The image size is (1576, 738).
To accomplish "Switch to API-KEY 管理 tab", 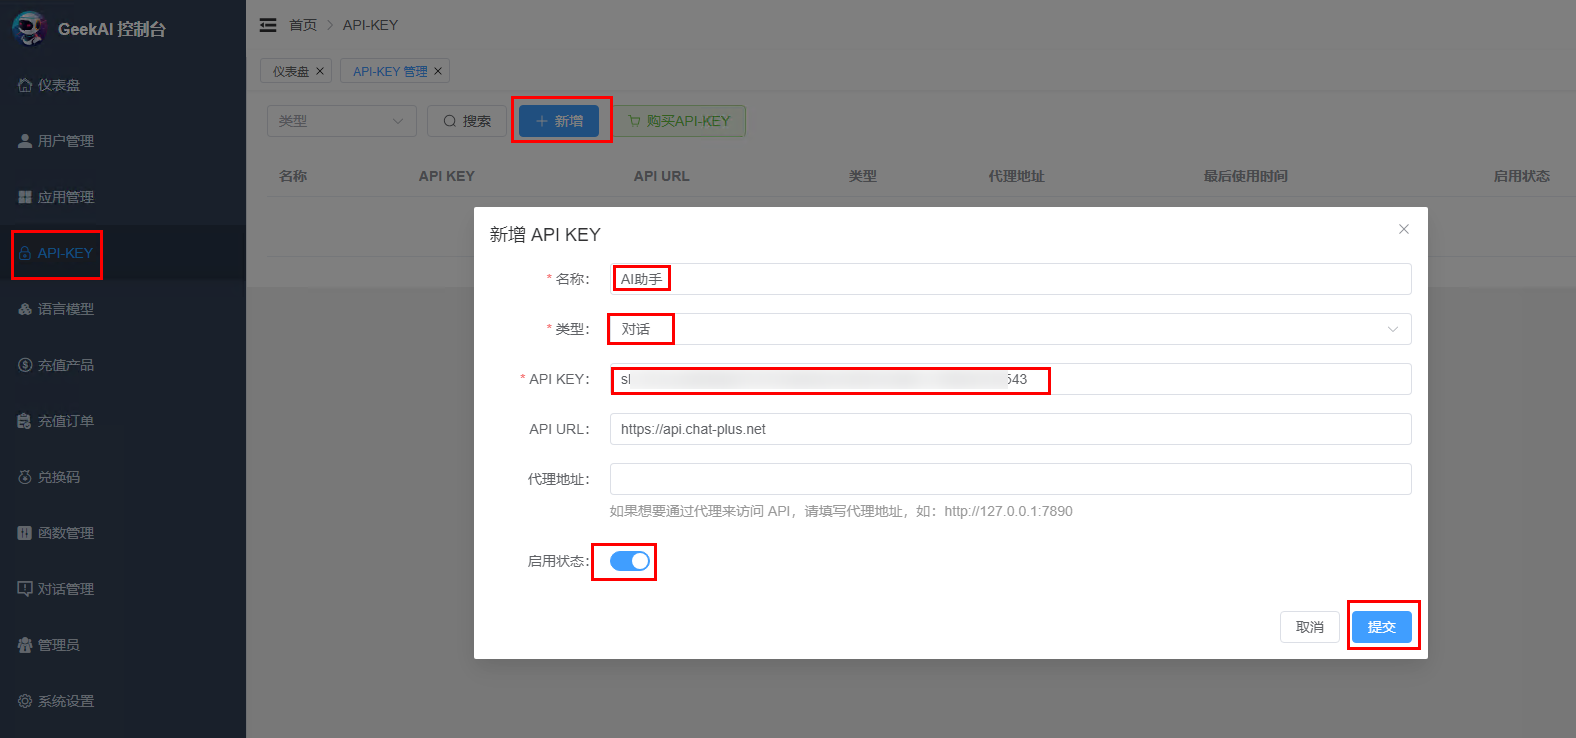I will point(390,71).
